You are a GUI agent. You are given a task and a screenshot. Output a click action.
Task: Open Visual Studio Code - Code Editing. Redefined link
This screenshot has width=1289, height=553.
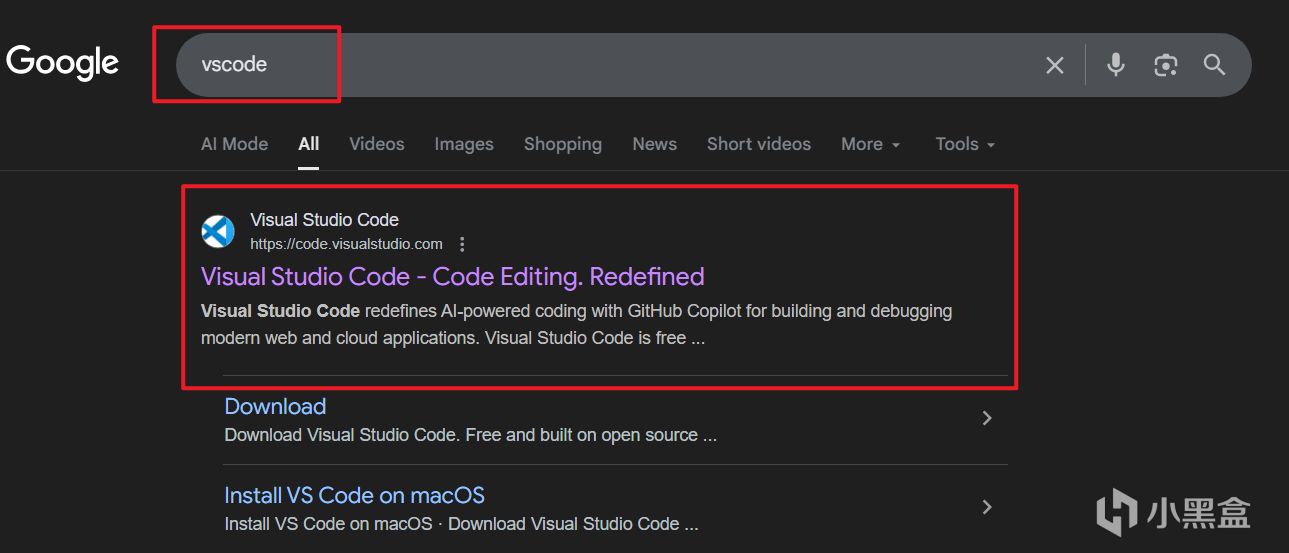tap(452, 276)
